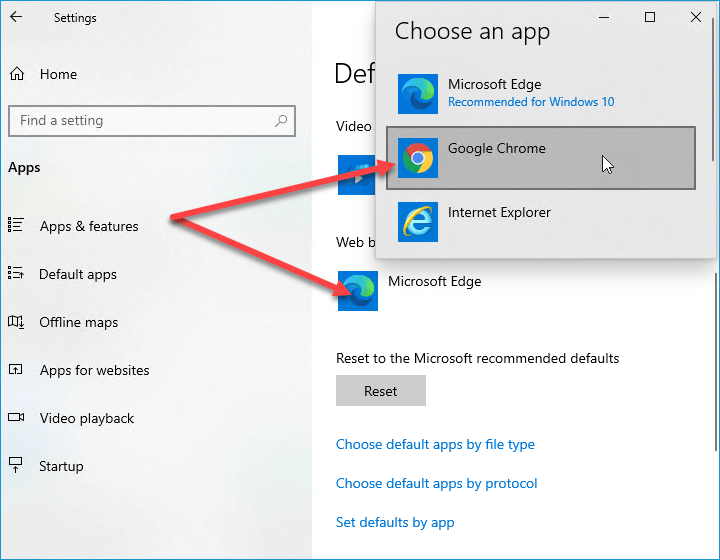This screenshot has height=560, width=720.
Task: Click the Default apps sidebar icon
Action: pyautogui.click(x=16, y=273)
